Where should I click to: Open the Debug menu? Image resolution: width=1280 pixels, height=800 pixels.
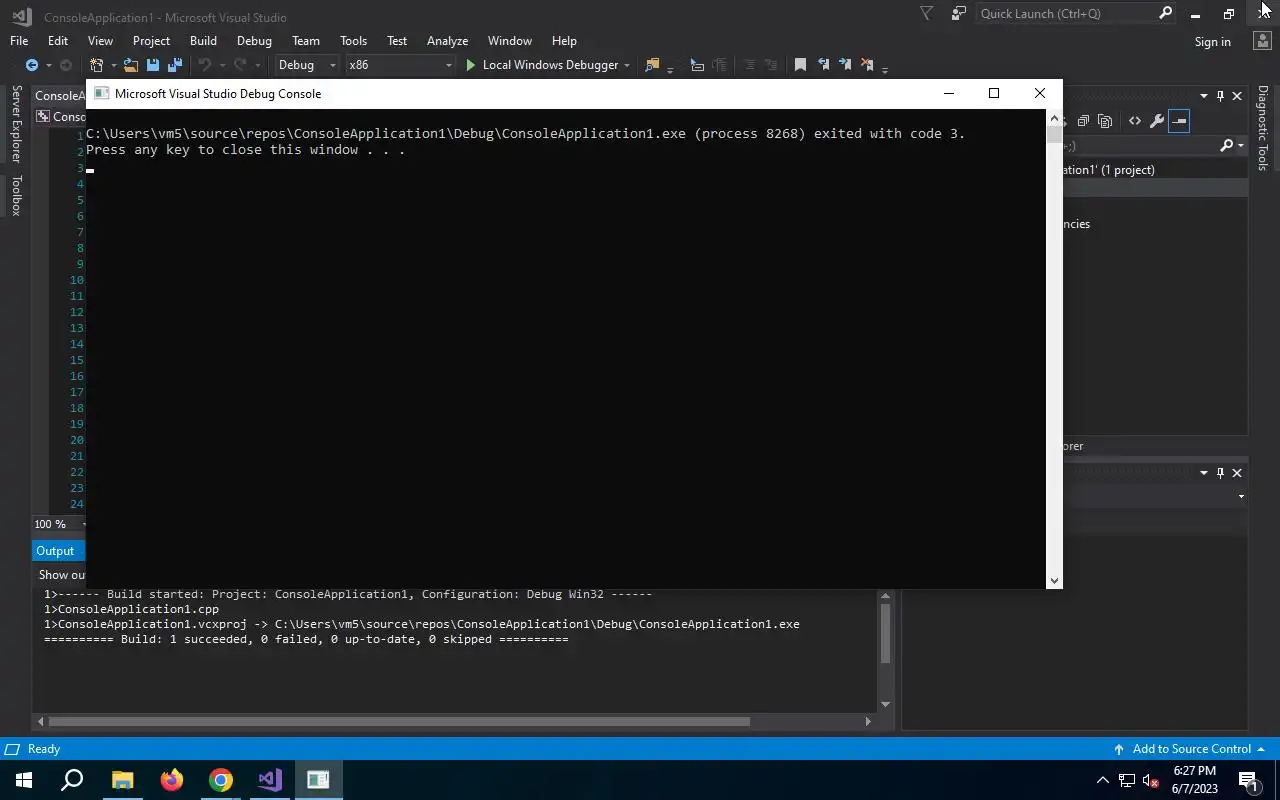254,41
